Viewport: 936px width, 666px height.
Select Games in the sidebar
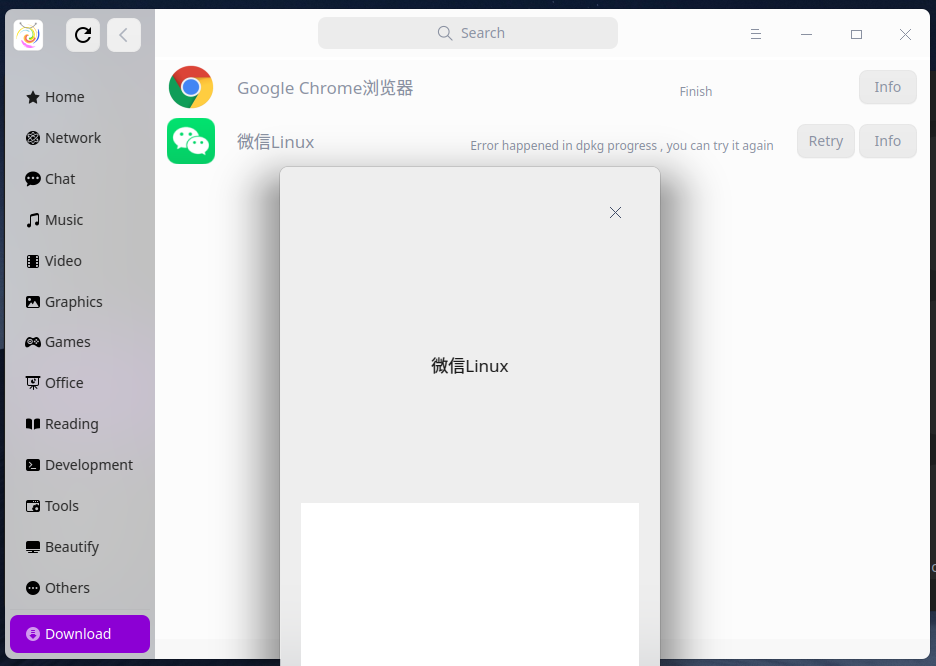pyautogui.click(x=80, y=342)
